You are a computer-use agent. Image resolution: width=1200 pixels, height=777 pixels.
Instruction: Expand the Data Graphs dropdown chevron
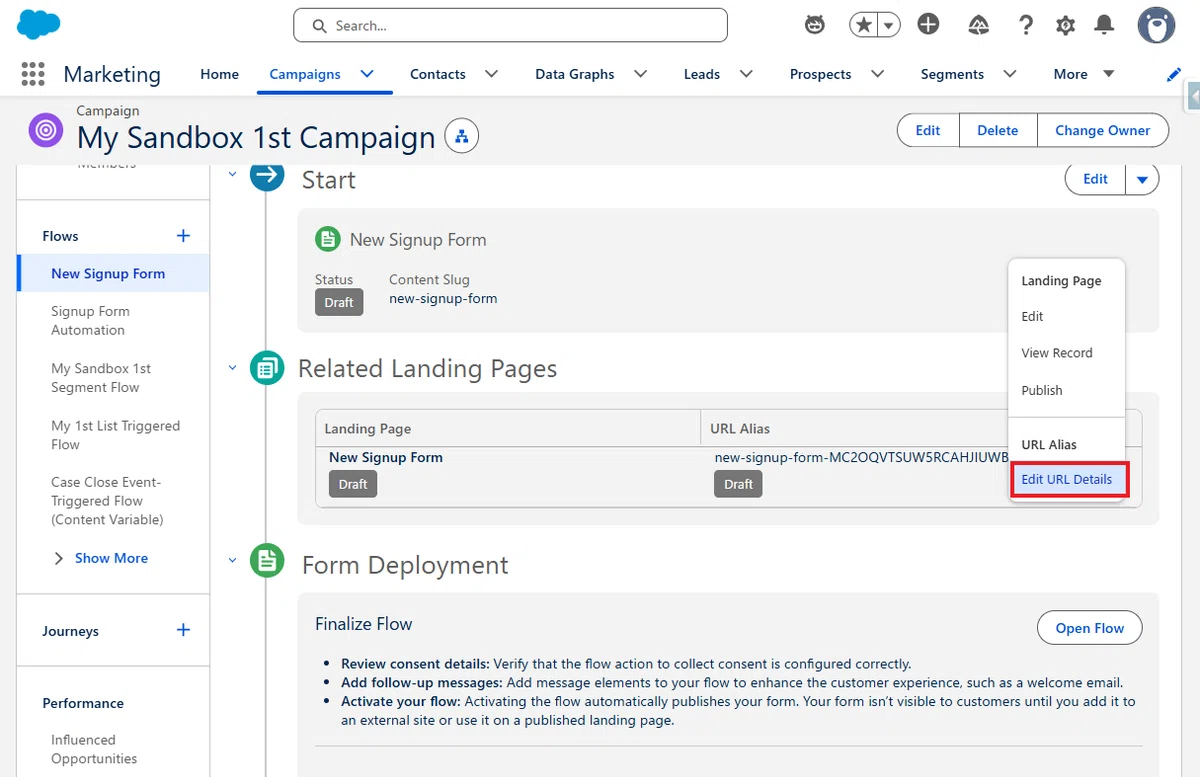[640, 74]
